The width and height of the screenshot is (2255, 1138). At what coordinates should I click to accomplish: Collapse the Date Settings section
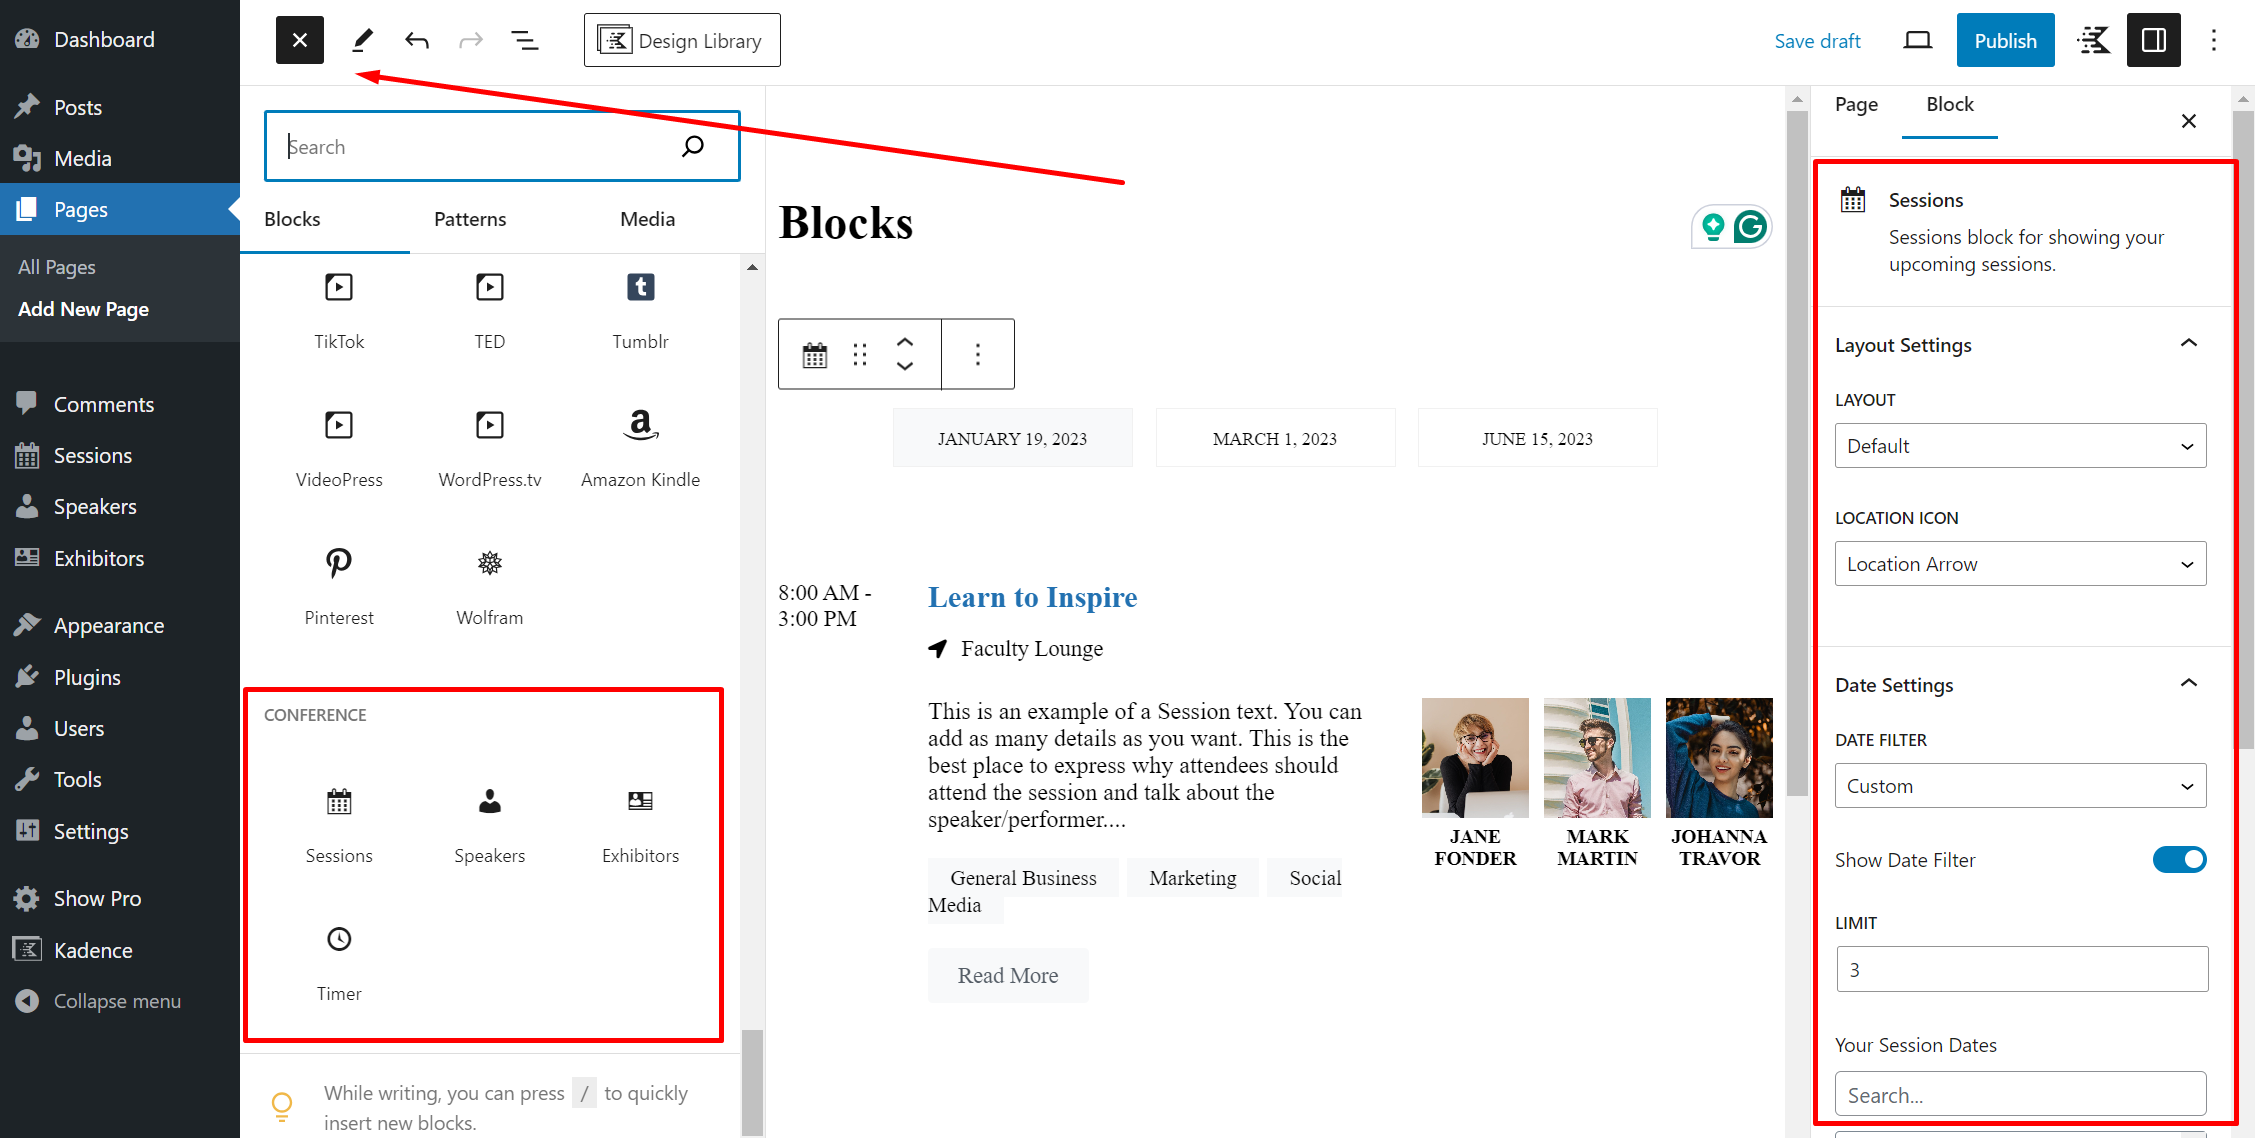(x=2020, y=685)
